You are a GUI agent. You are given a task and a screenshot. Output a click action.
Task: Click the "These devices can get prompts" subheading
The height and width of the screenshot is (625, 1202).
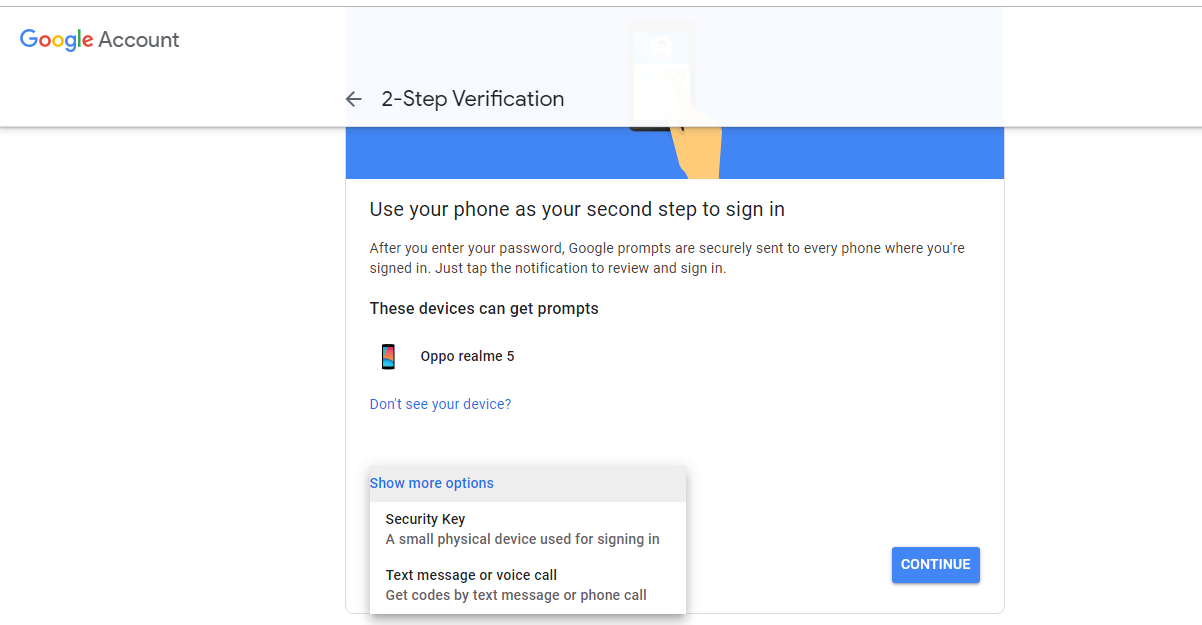(x=484, y=308)
